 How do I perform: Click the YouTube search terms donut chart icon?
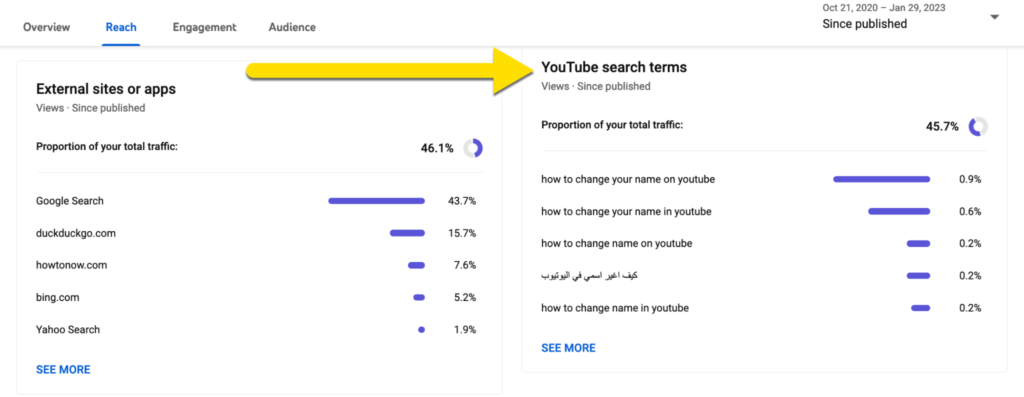(978, 127)
